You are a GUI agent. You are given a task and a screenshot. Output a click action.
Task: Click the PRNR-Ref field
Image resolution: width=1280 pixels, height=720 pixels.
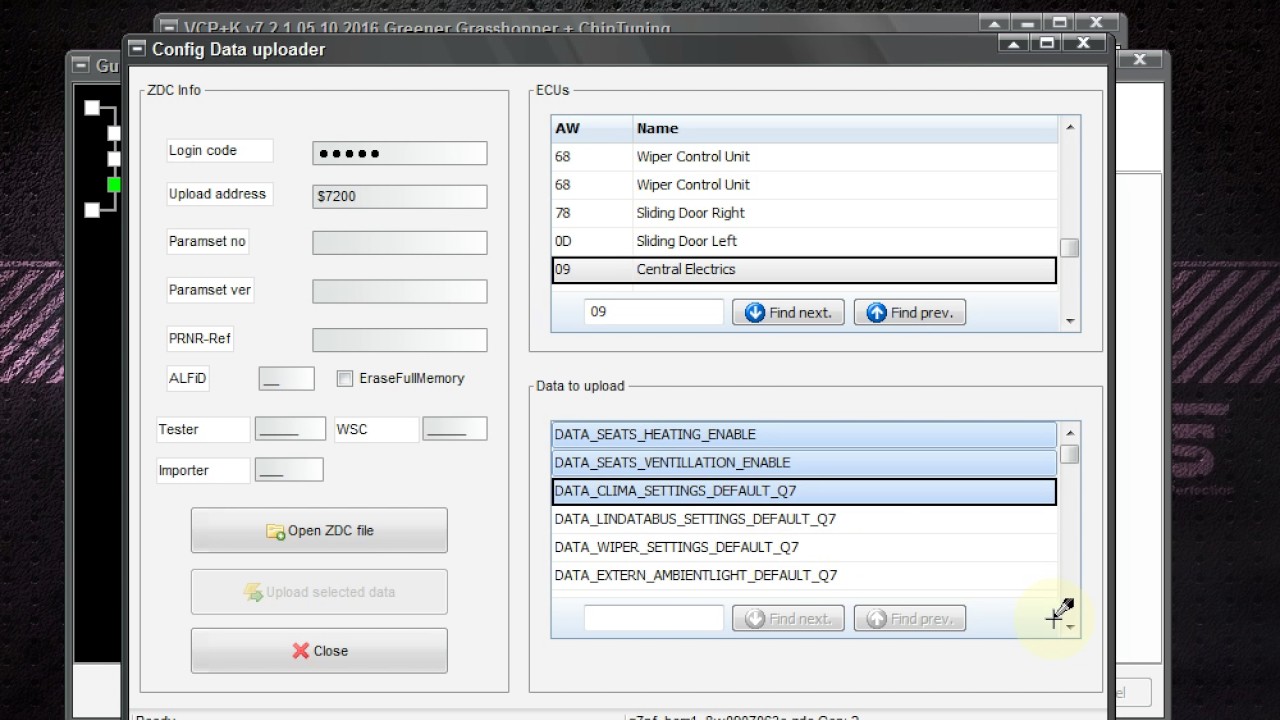click(x=400, y=339)
